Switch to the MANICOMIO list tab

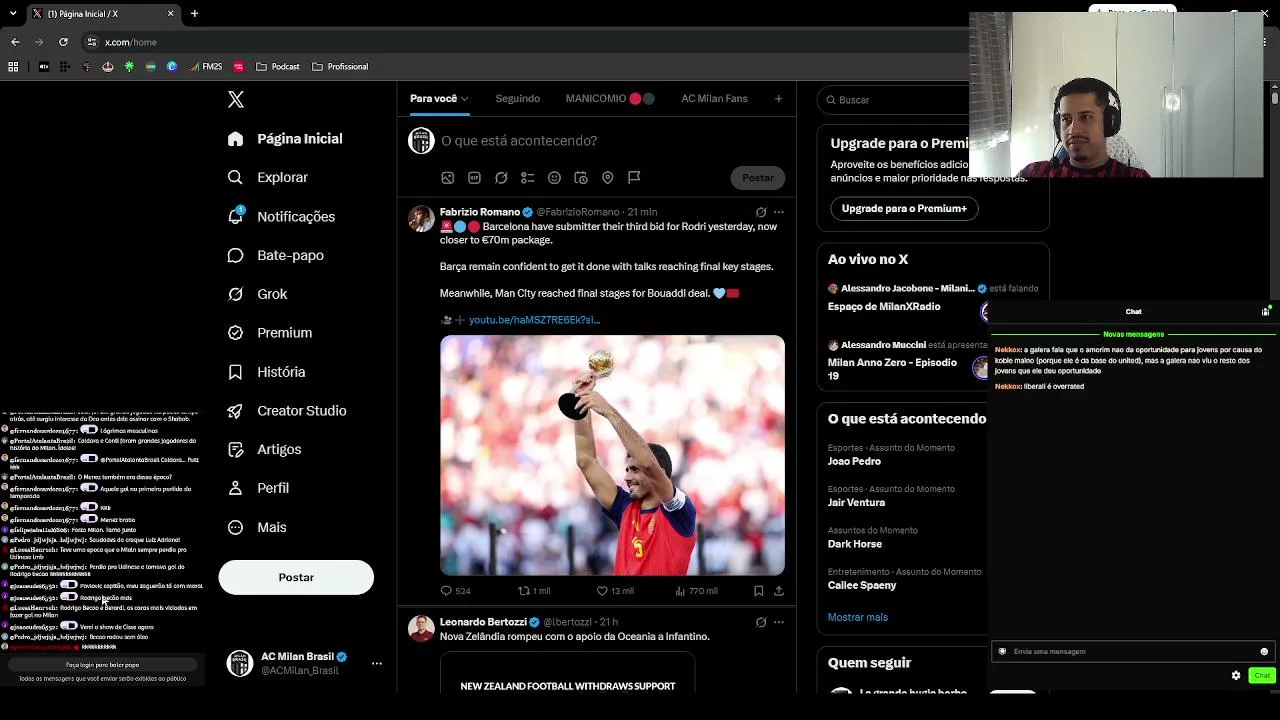pyautogui.click(x=610, y=98)
